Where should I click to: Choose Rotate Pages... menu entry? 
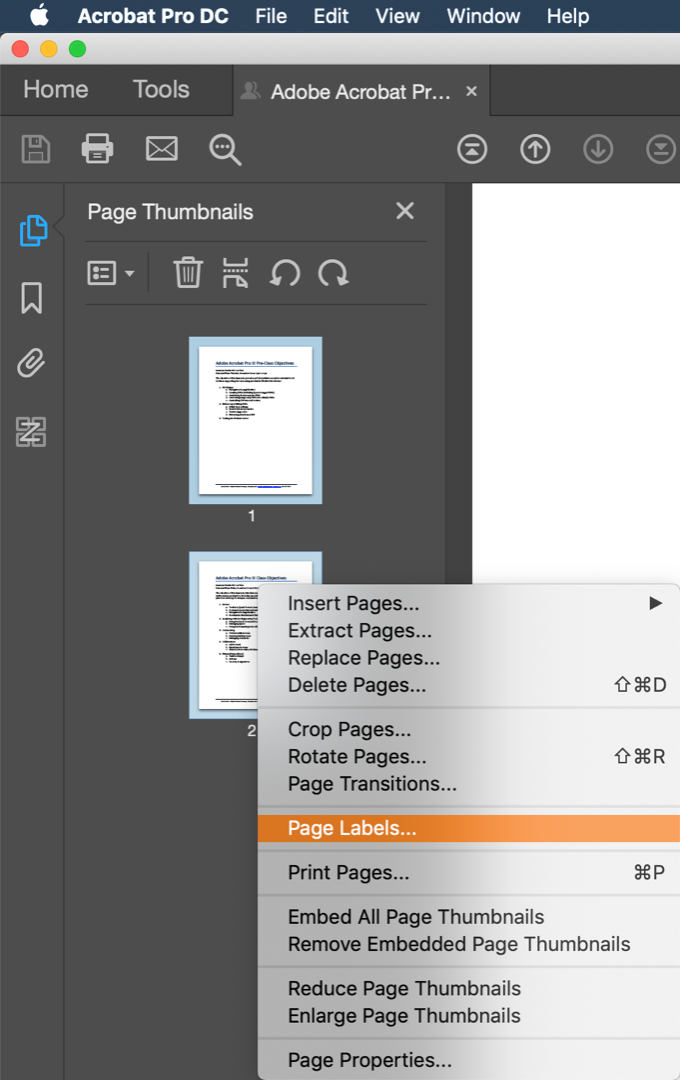468,757
